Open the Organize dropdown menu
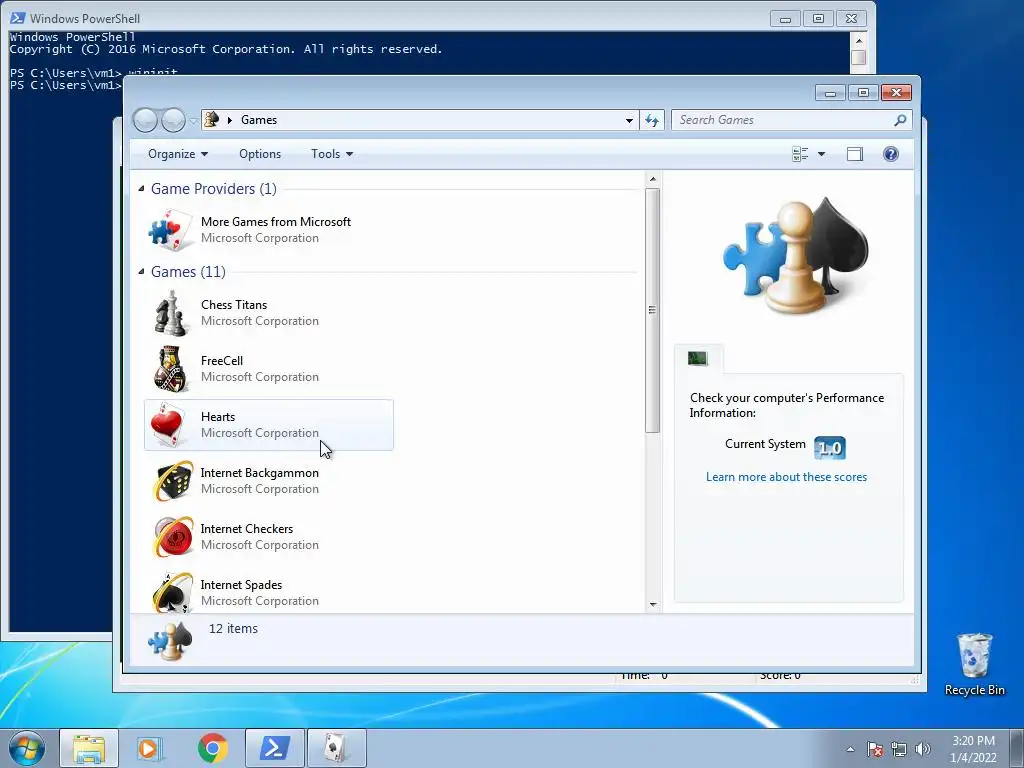Image resolution: width=1024 pixels, height=768 pixels. 178,154
